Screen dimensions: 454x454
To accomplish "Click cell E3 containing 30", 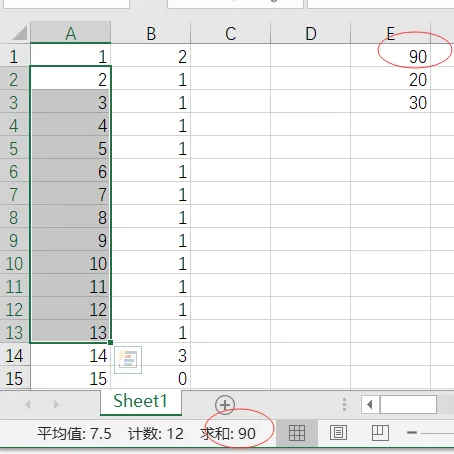I will [391, 102].
